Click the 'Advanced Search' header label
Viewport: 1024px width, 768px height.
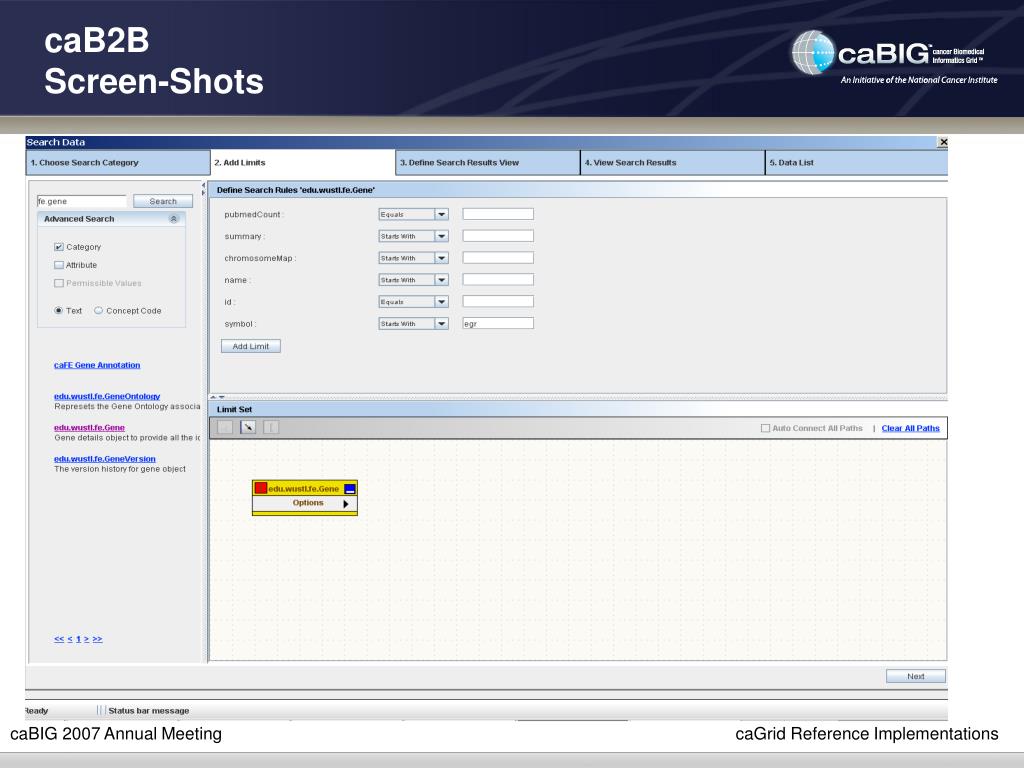[79, 219]
